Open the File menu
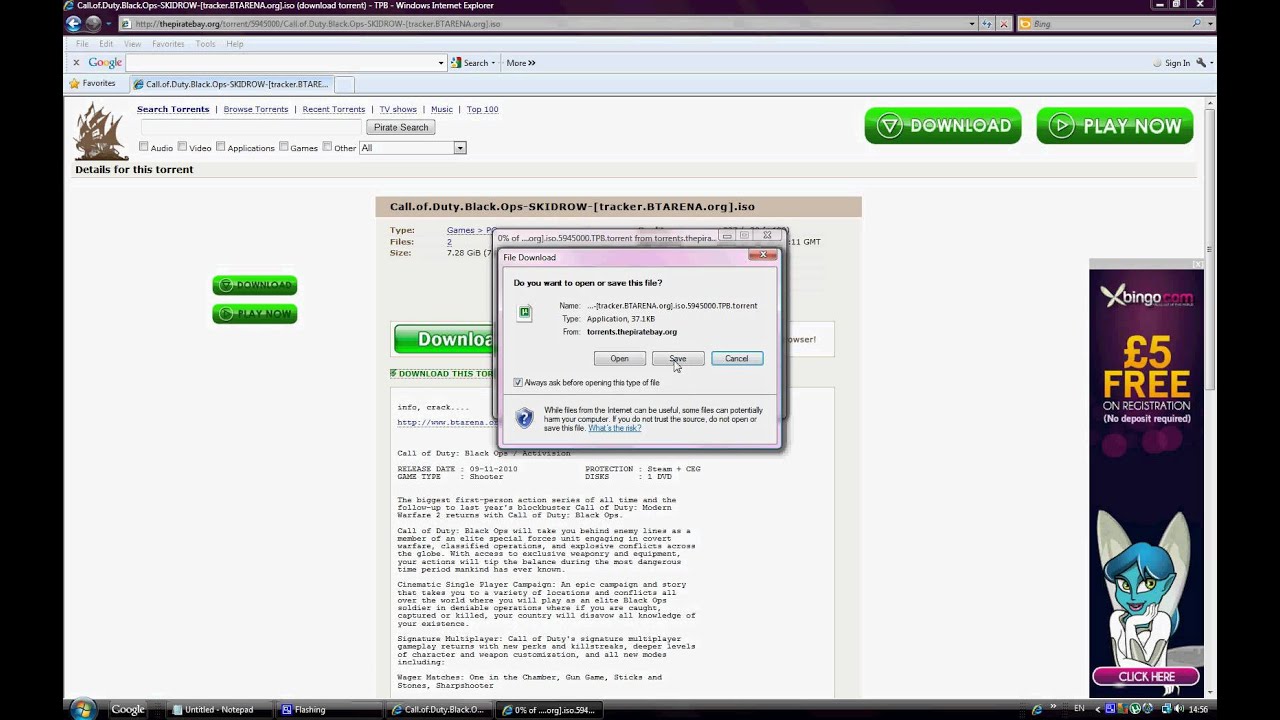 (82, 44)
